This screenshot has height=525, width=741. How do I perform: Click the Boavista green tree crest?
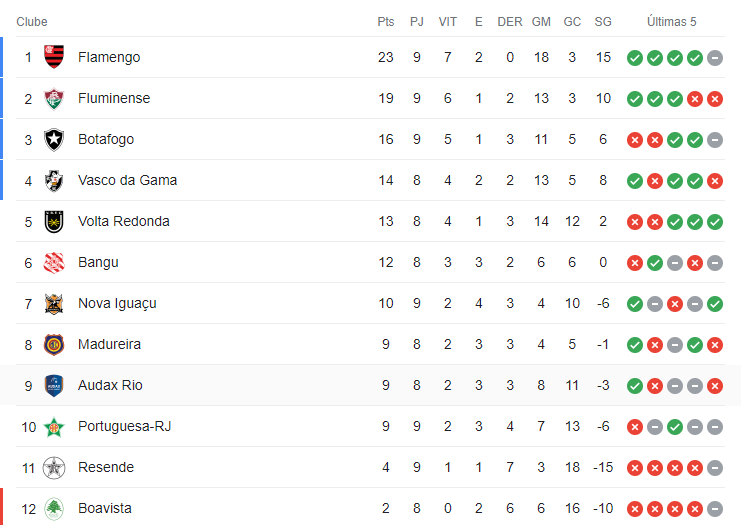[54, 509]
